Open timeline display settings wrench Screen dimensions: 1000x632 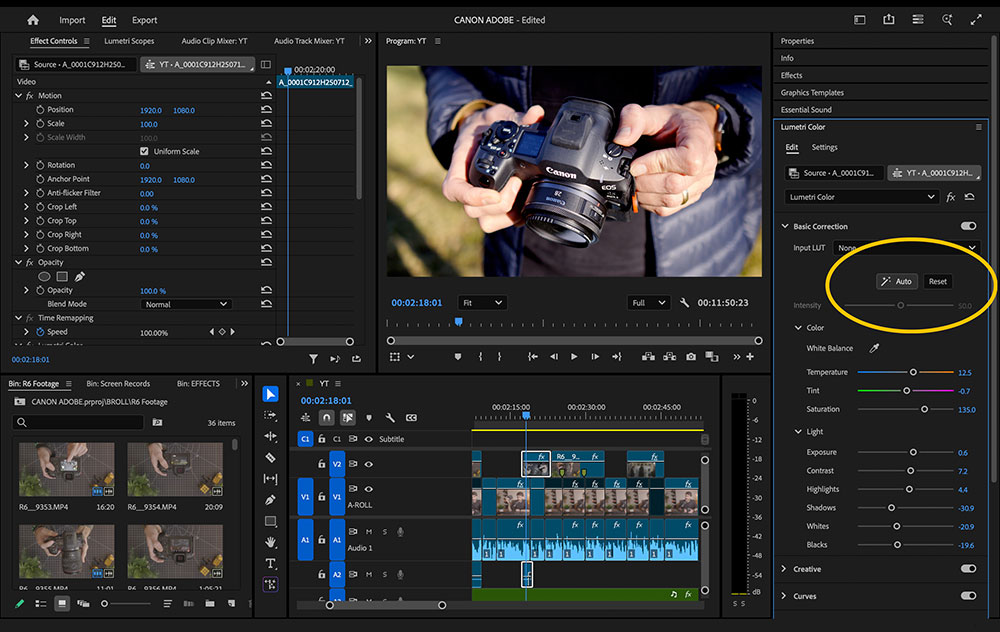tap(390, 418)
